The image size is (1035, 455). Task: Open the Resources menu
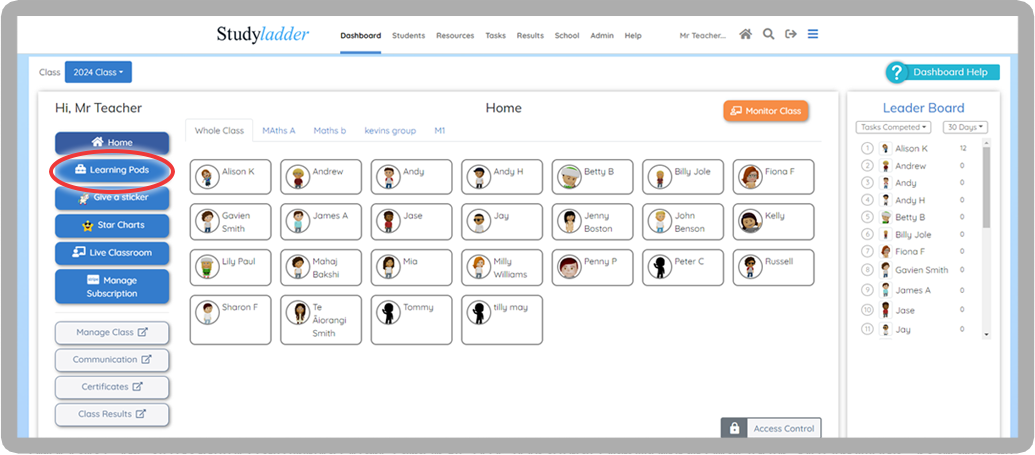click(455, 35)
